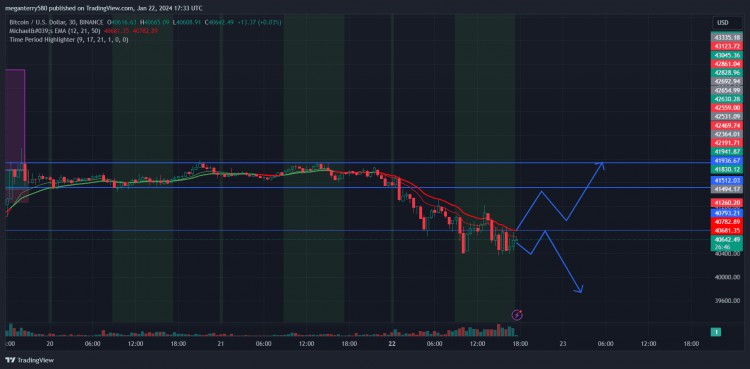Click the 42531.09 price label
The height and width of the screenshot is (369, 750).
pos(726,116)
